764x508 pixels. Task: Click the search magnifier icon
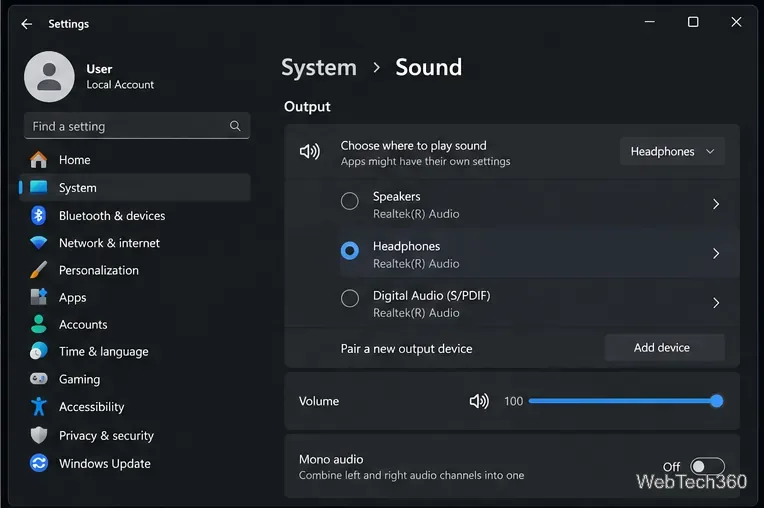coord(235,126)
